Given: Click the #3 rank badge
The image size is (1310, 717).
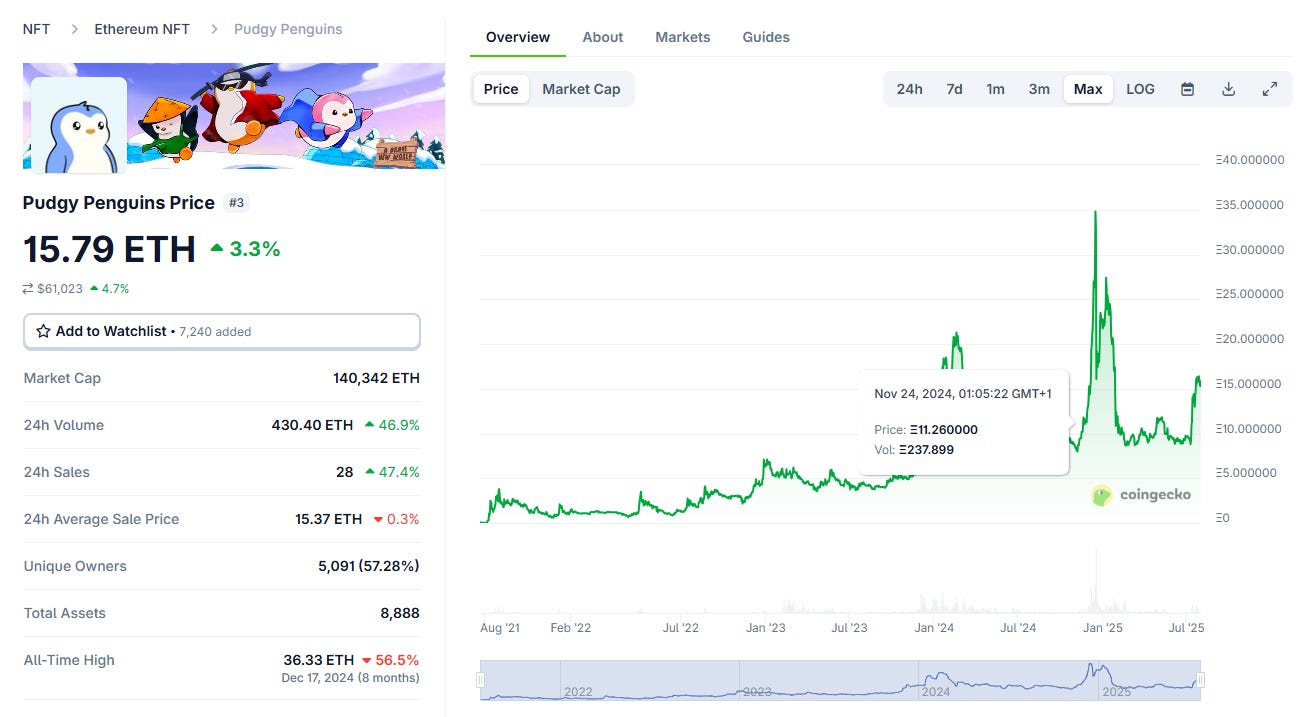Looking at the screenshot, I should coord(236,203).
